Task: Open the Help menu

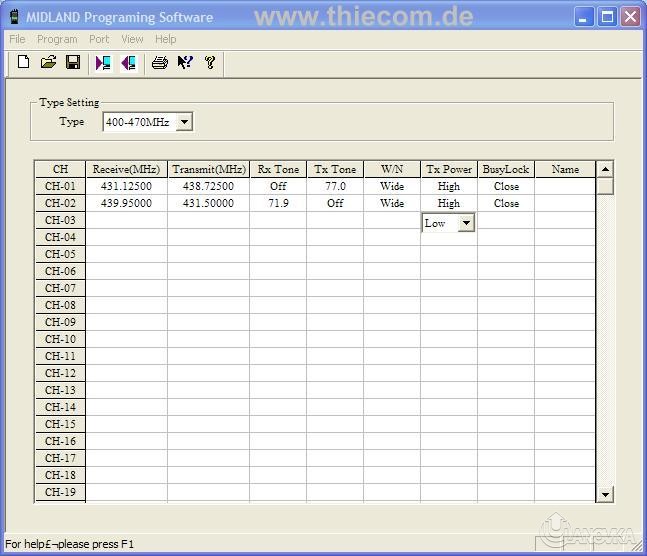Action: pos(166,39)
